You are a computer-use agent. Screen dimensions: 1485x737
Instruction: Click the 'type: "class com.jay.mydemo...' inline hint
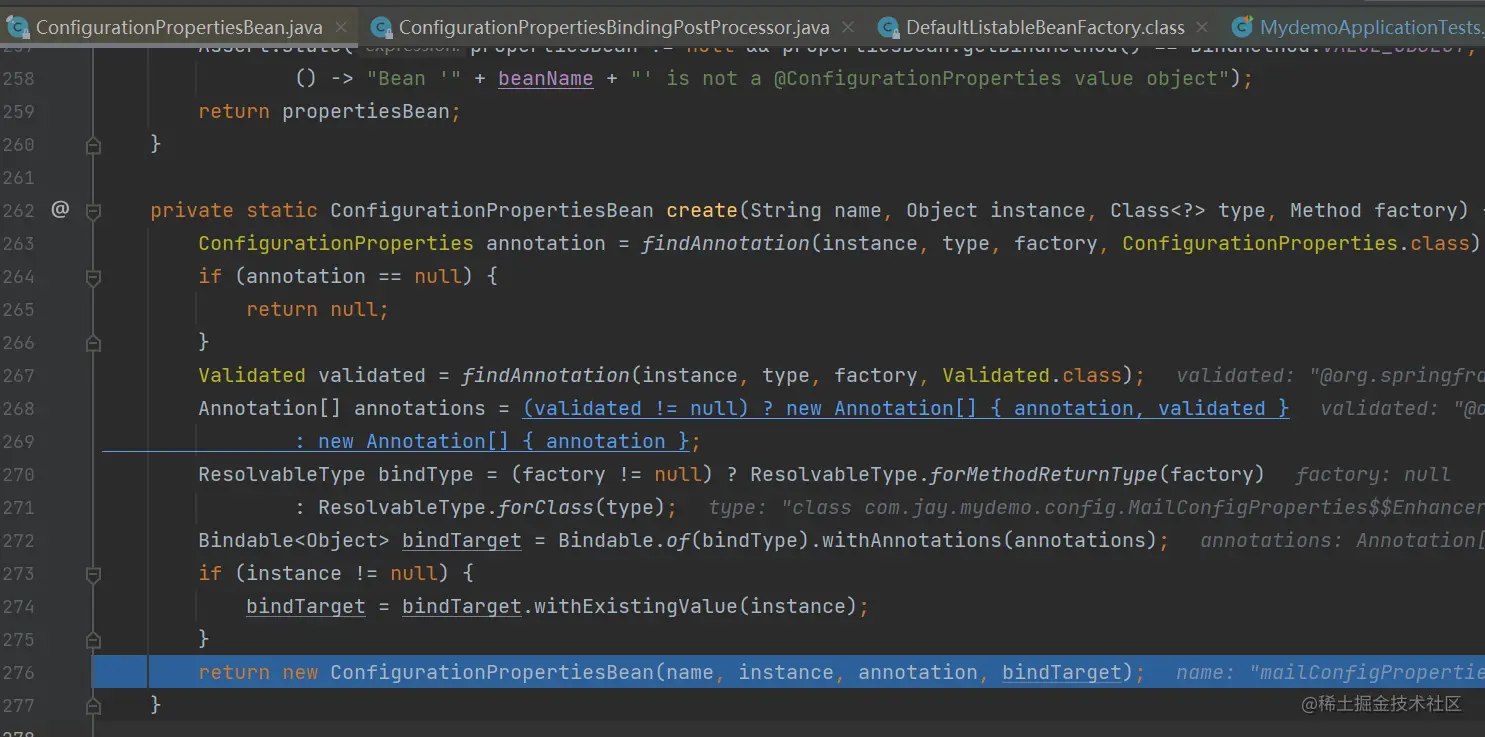1096,508
